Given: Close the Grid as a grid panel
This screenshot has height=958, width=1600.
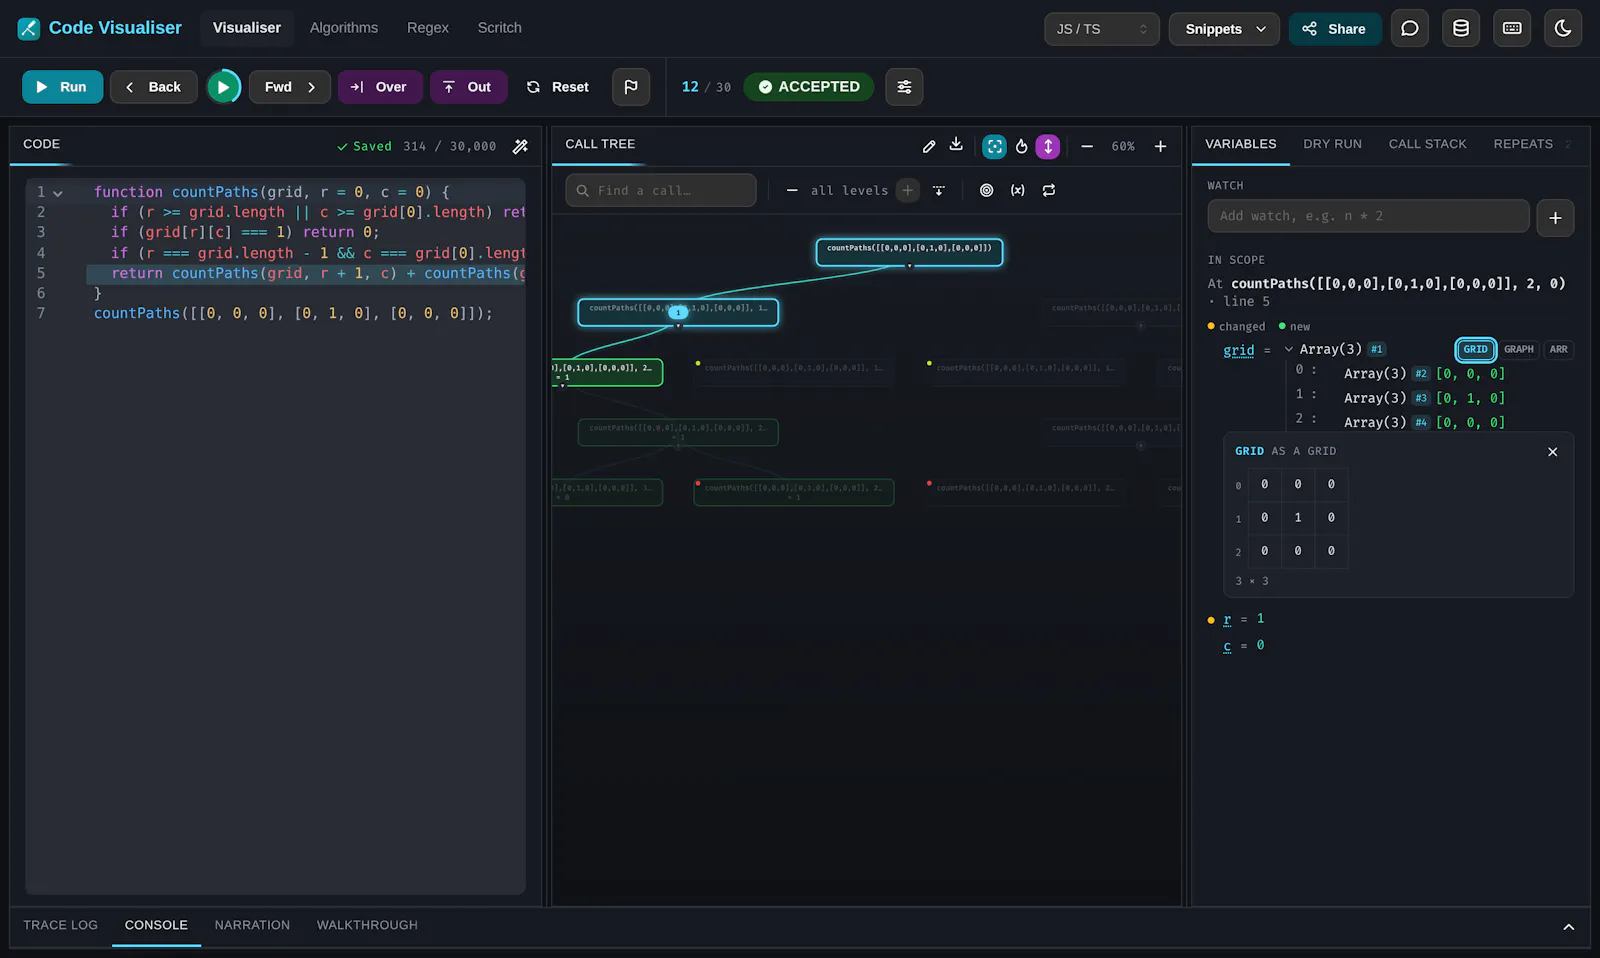Looking at the screenshot, I should click(1553, 452).
